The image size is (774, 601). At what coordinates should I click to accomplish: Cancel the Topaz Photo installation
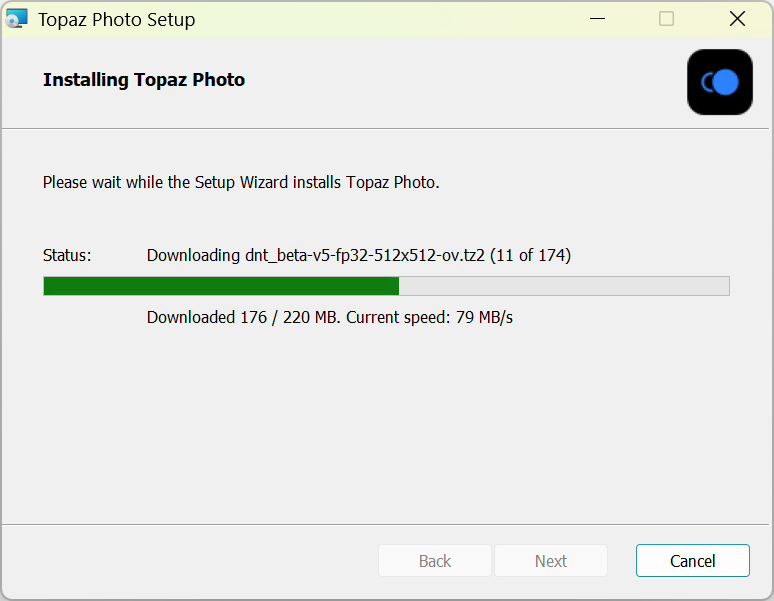tap(692, 561)
